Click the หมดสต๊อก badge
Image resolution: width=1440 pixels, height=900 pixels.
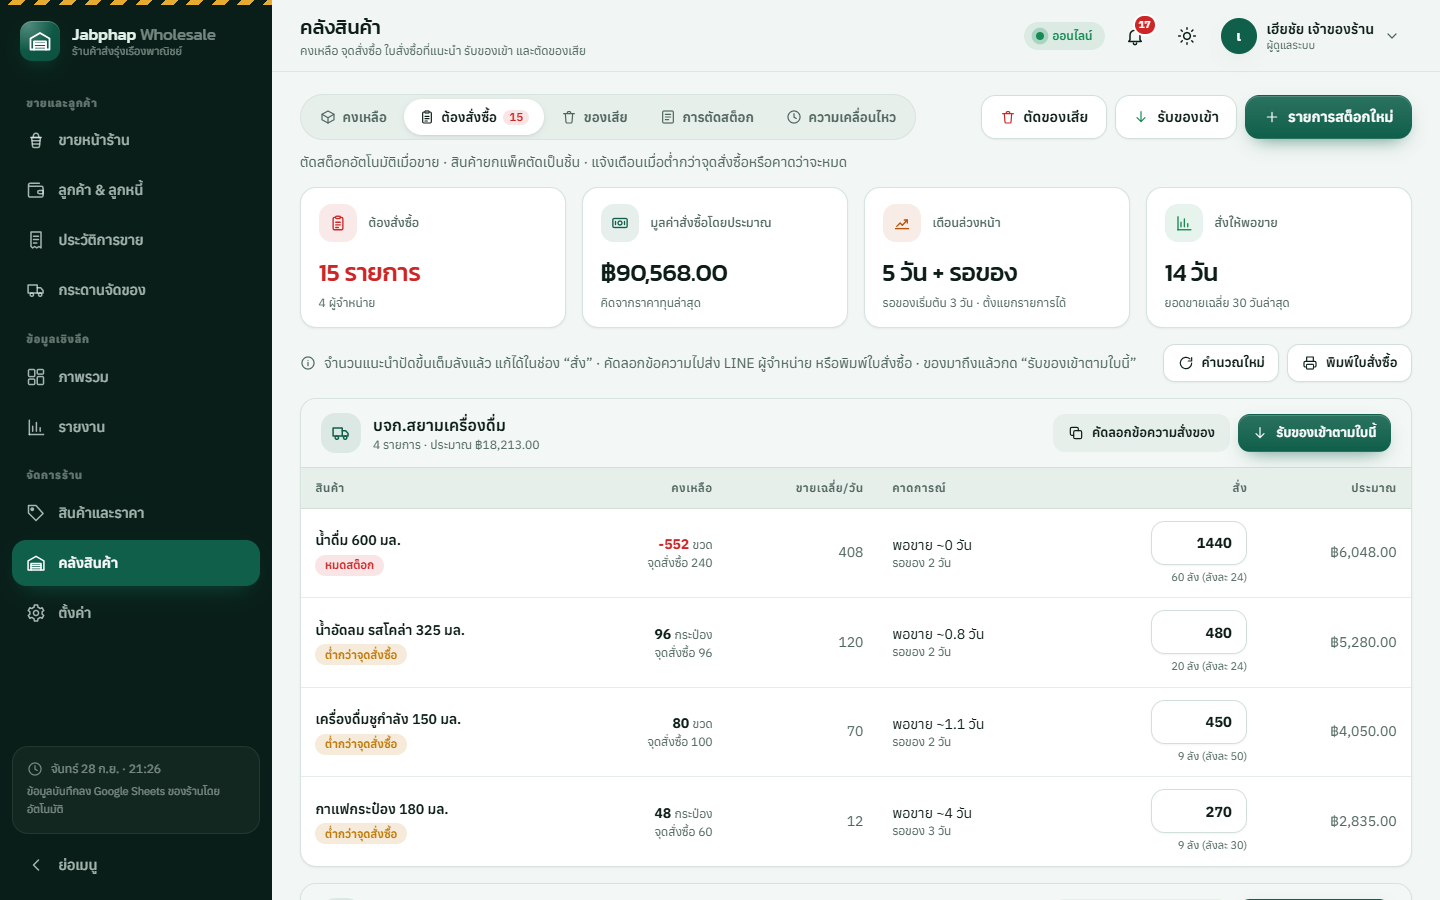[349, 565]
